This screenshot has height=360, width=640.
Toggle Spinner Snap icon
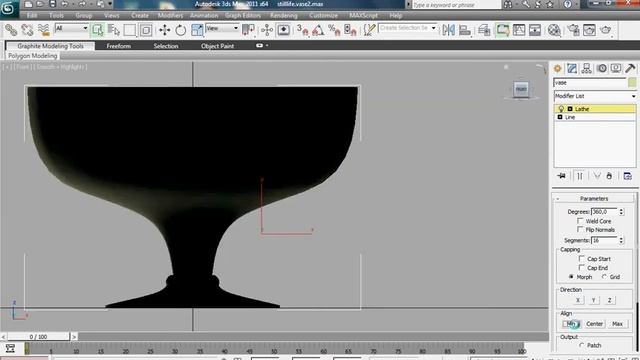350,30
